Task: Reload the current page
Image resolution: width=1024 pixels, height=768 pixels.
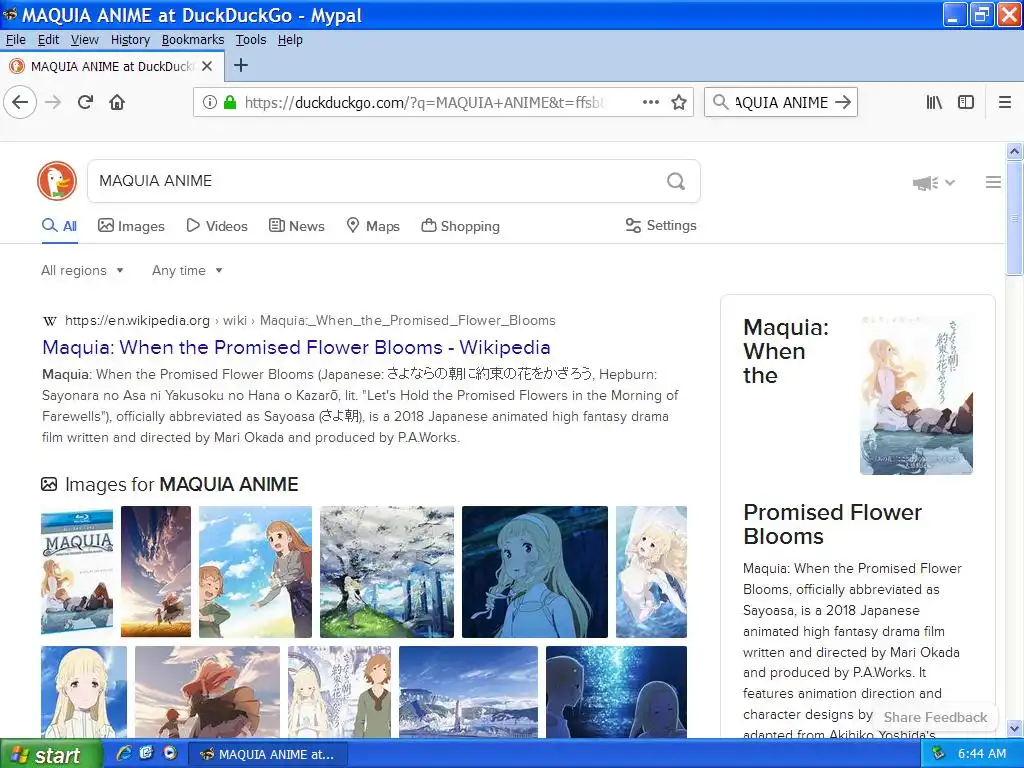Action: (85, 103)
